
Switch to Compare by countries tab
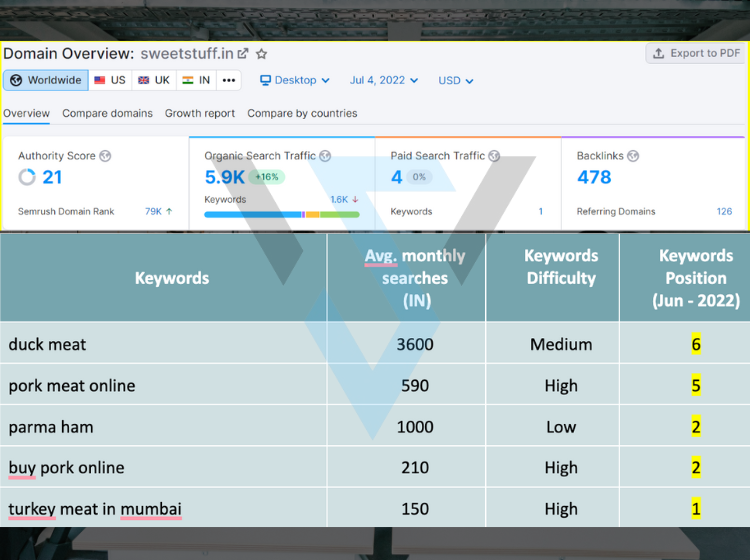[x=302, y=113]
